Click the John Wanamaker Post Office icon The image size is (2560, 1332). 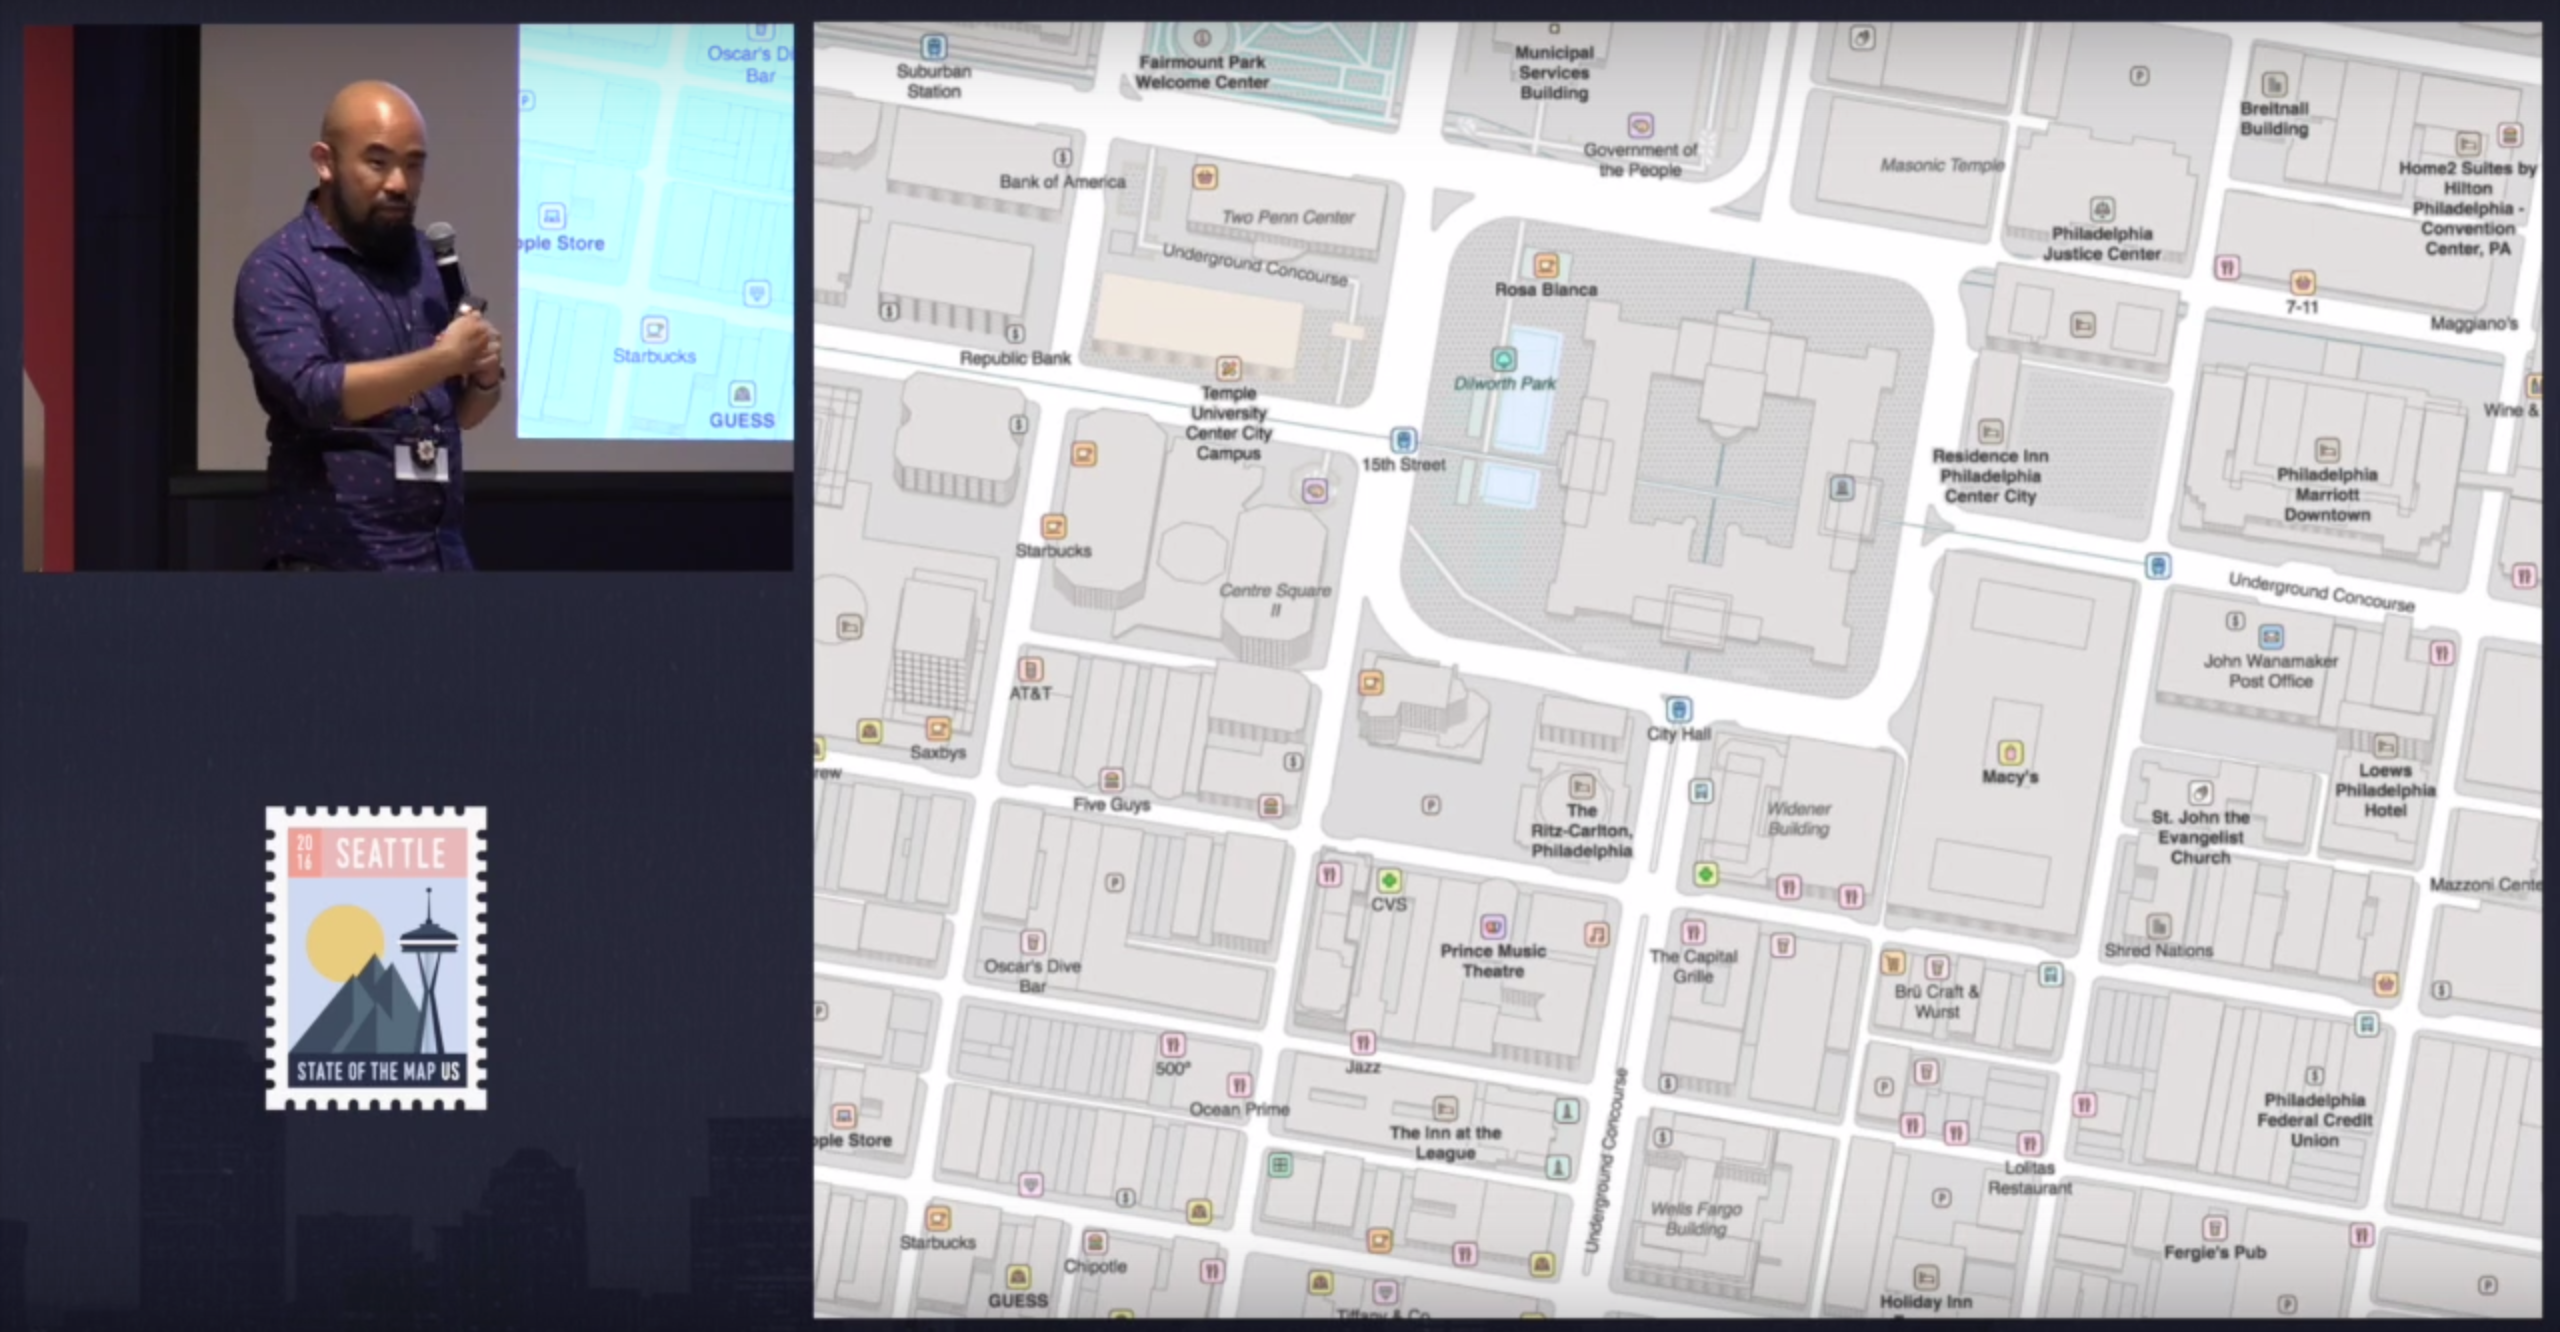coord(2270,636)
